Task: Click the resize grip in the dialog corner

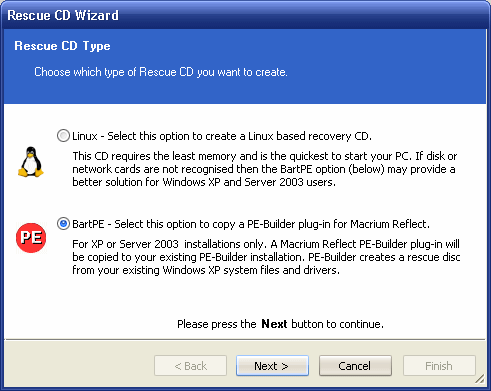Action: point(480,379)
